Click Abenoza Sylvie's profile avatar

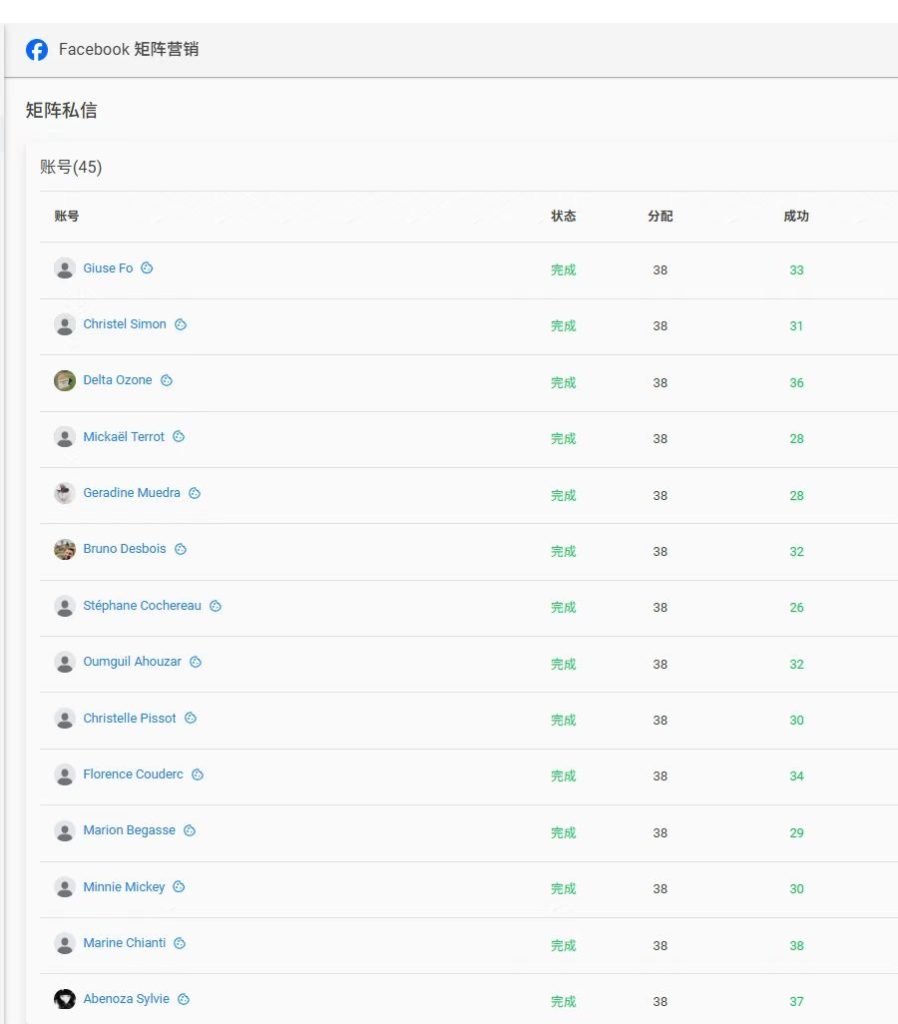65,999
